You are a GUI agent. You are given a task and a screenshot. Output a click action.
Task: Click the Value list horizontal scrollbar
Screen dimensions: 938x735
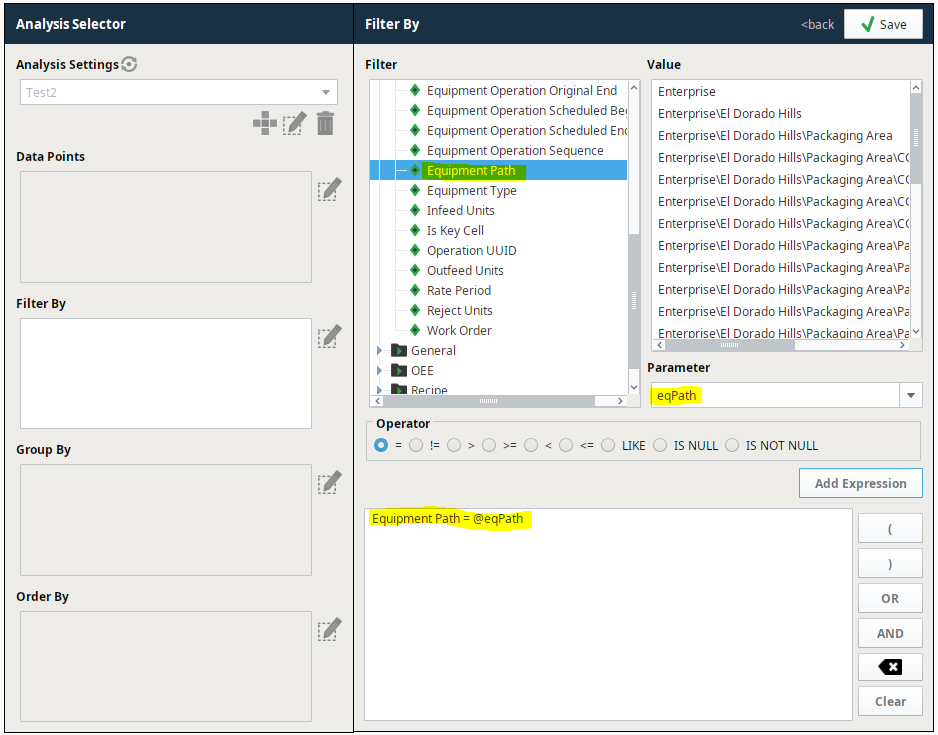[781, 345]
